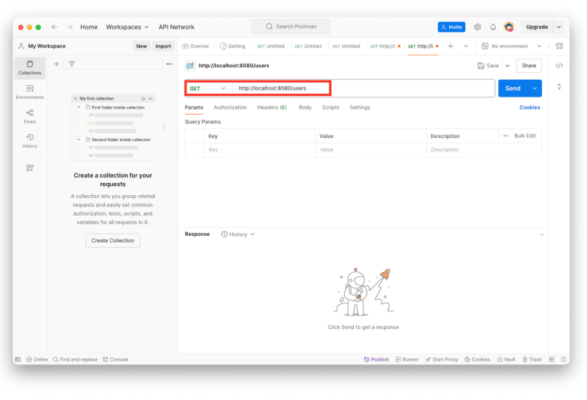The width and height of the screenshot is (587, 400).
Task: Click the Share button
Action: 529,66
